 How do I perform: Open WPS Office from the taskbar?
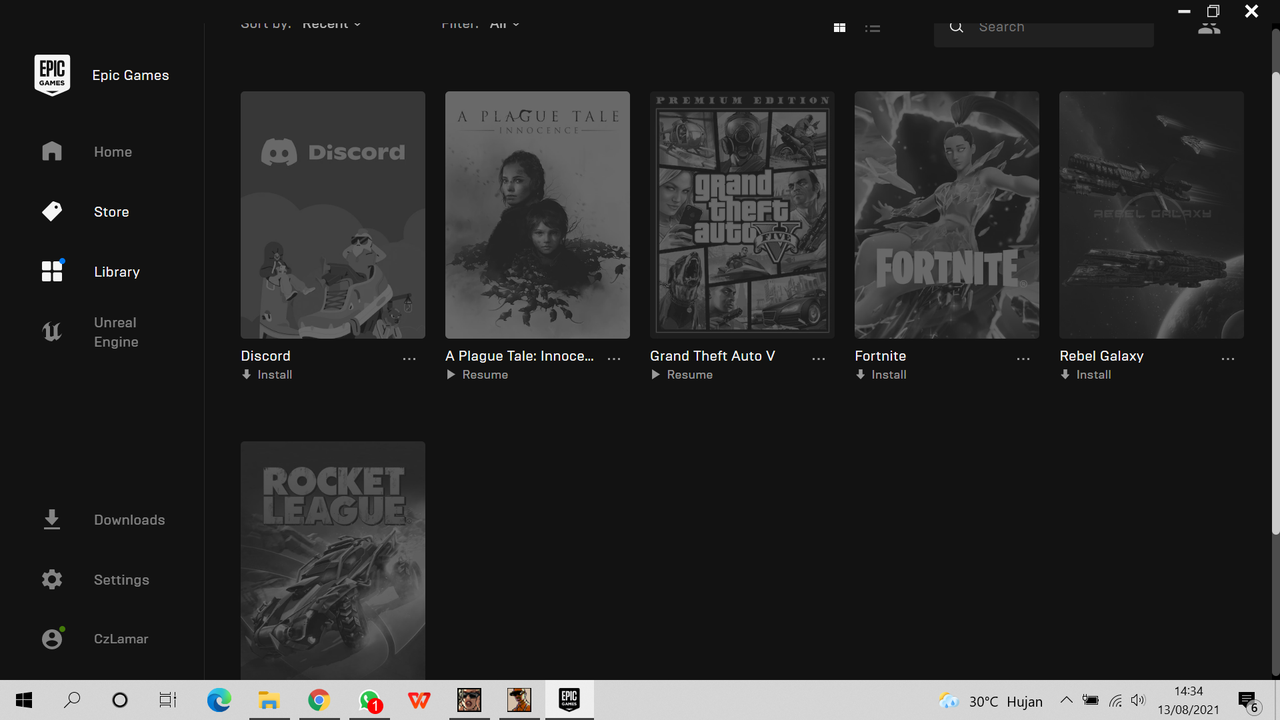[419, 700]
